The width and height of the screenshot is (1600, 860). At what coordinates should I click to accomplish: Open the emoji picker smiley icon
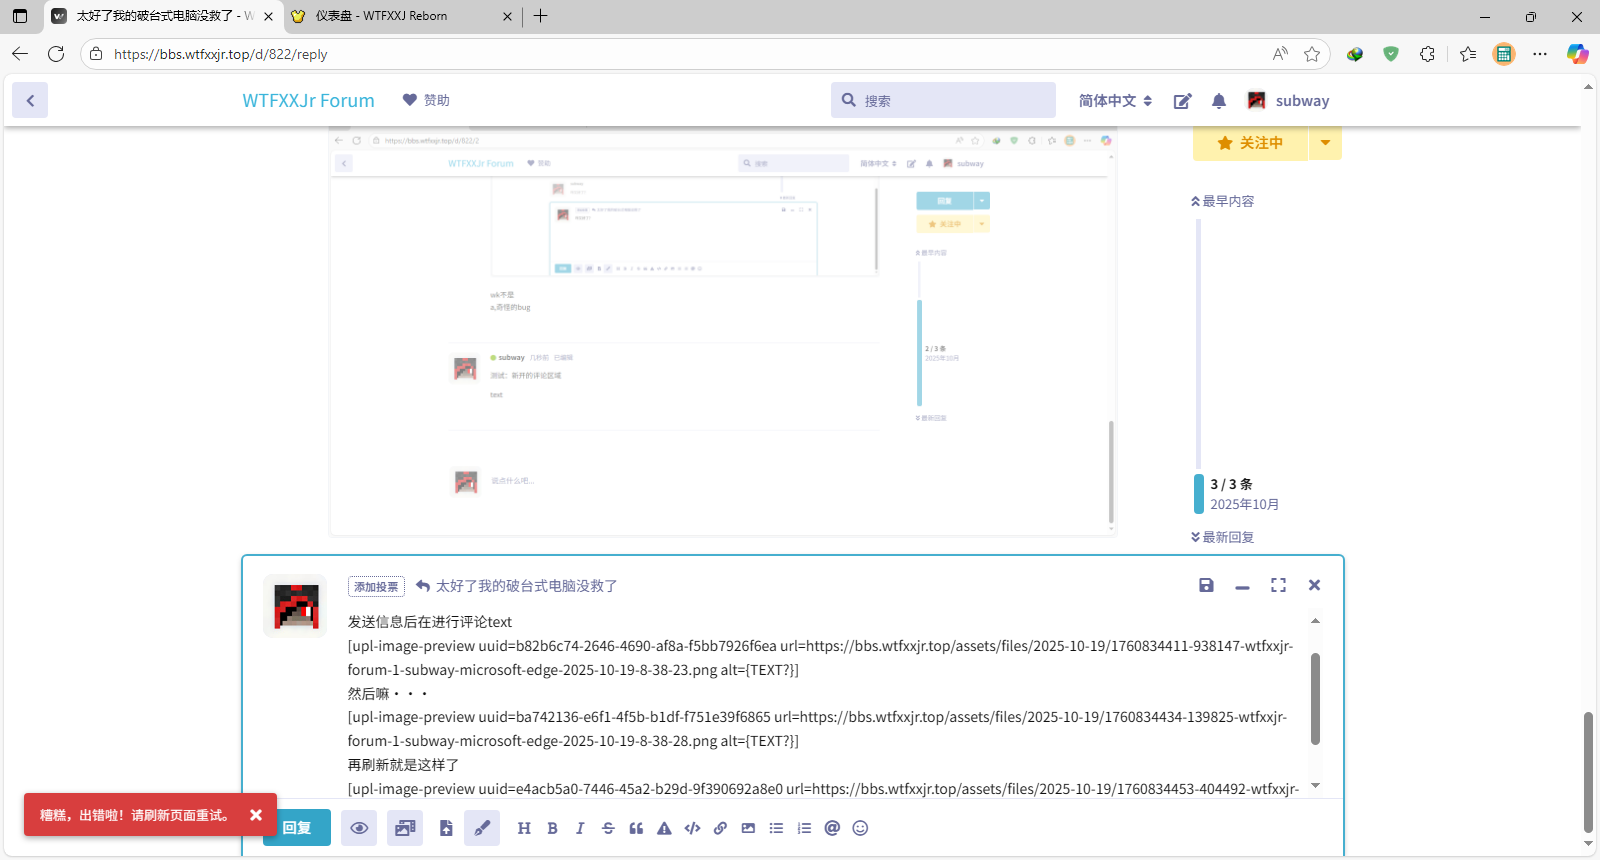tap(860, 828)
